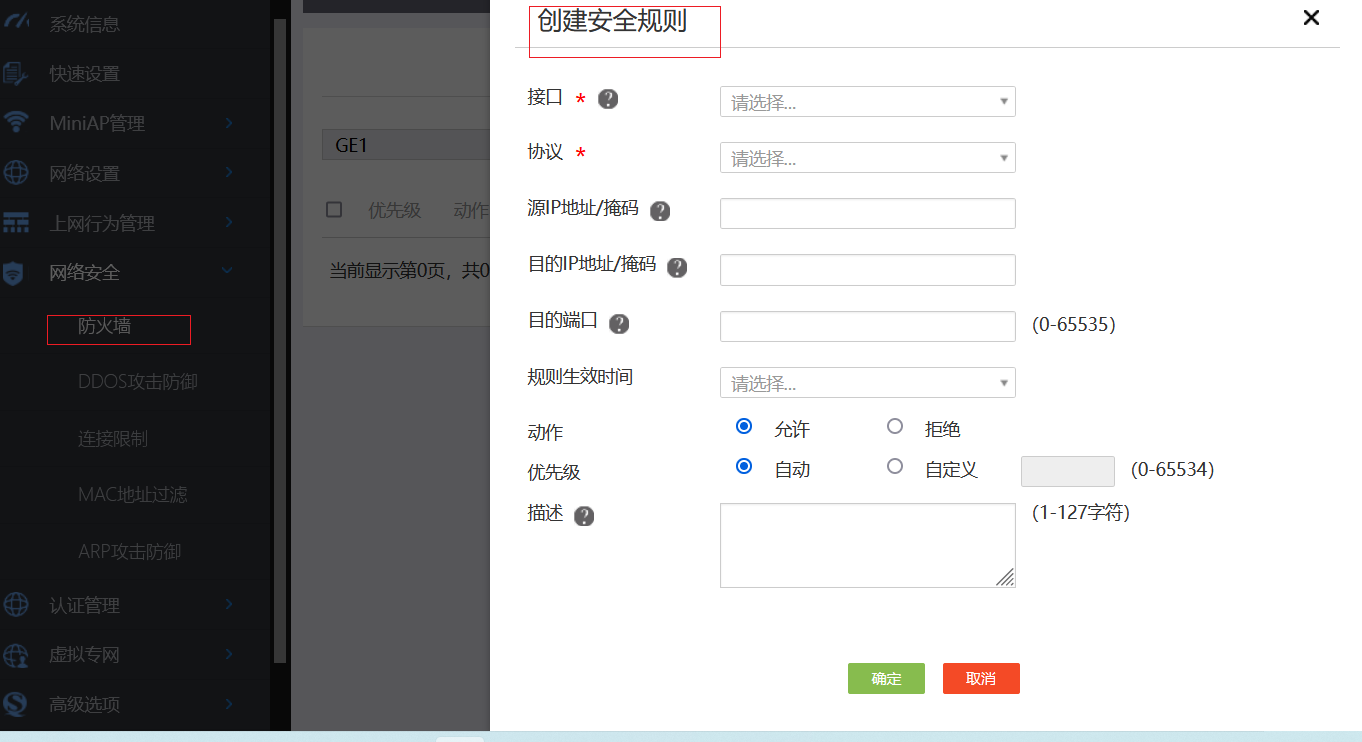The height and width of the screenshot is (742, 1362).
Task: Click the help icon next to 目的端口
Action: pyautogui.click(x=619, y=323)
